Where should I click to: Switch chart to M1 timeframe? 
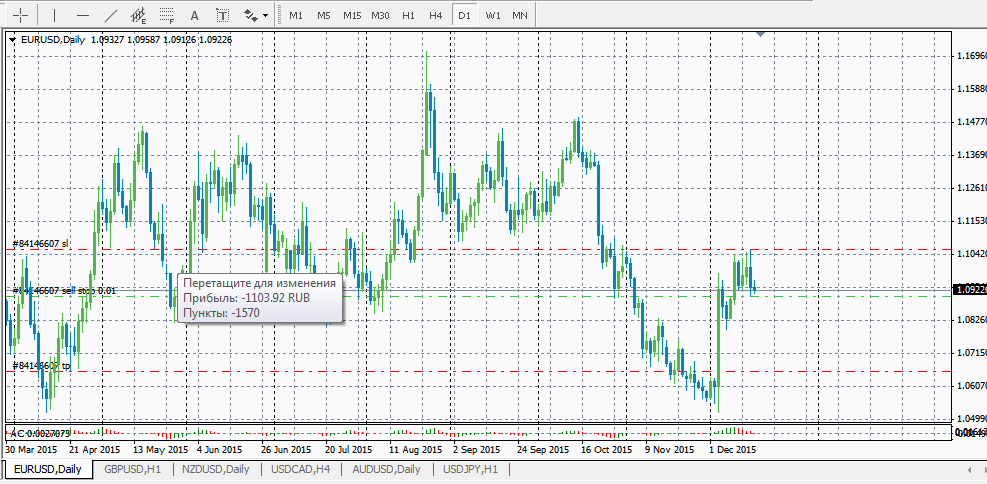(296, 15)
